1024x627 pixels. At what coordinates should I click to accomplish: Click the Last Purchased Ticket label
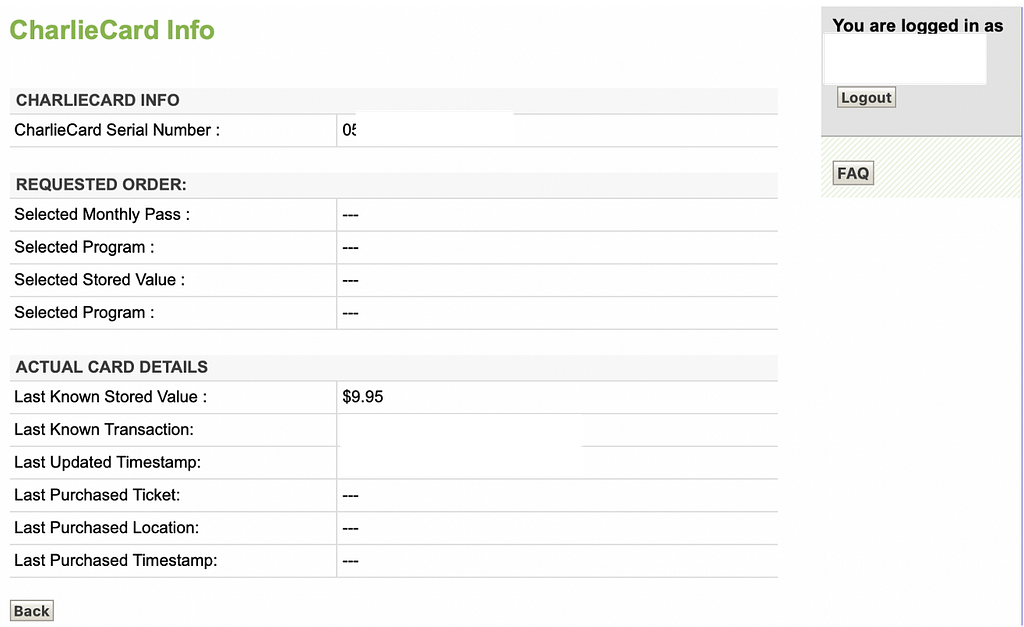[x=97, y=495]
